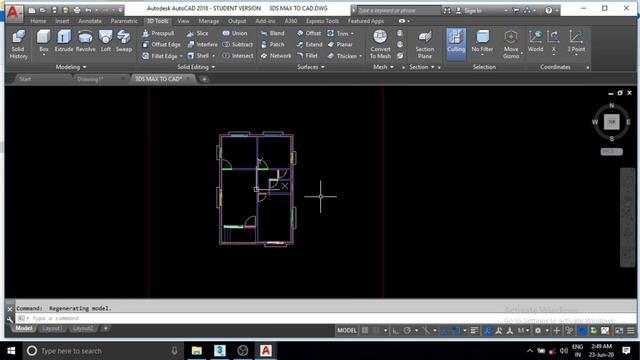Open the Express Tools ribbon tab

(322, 21)
